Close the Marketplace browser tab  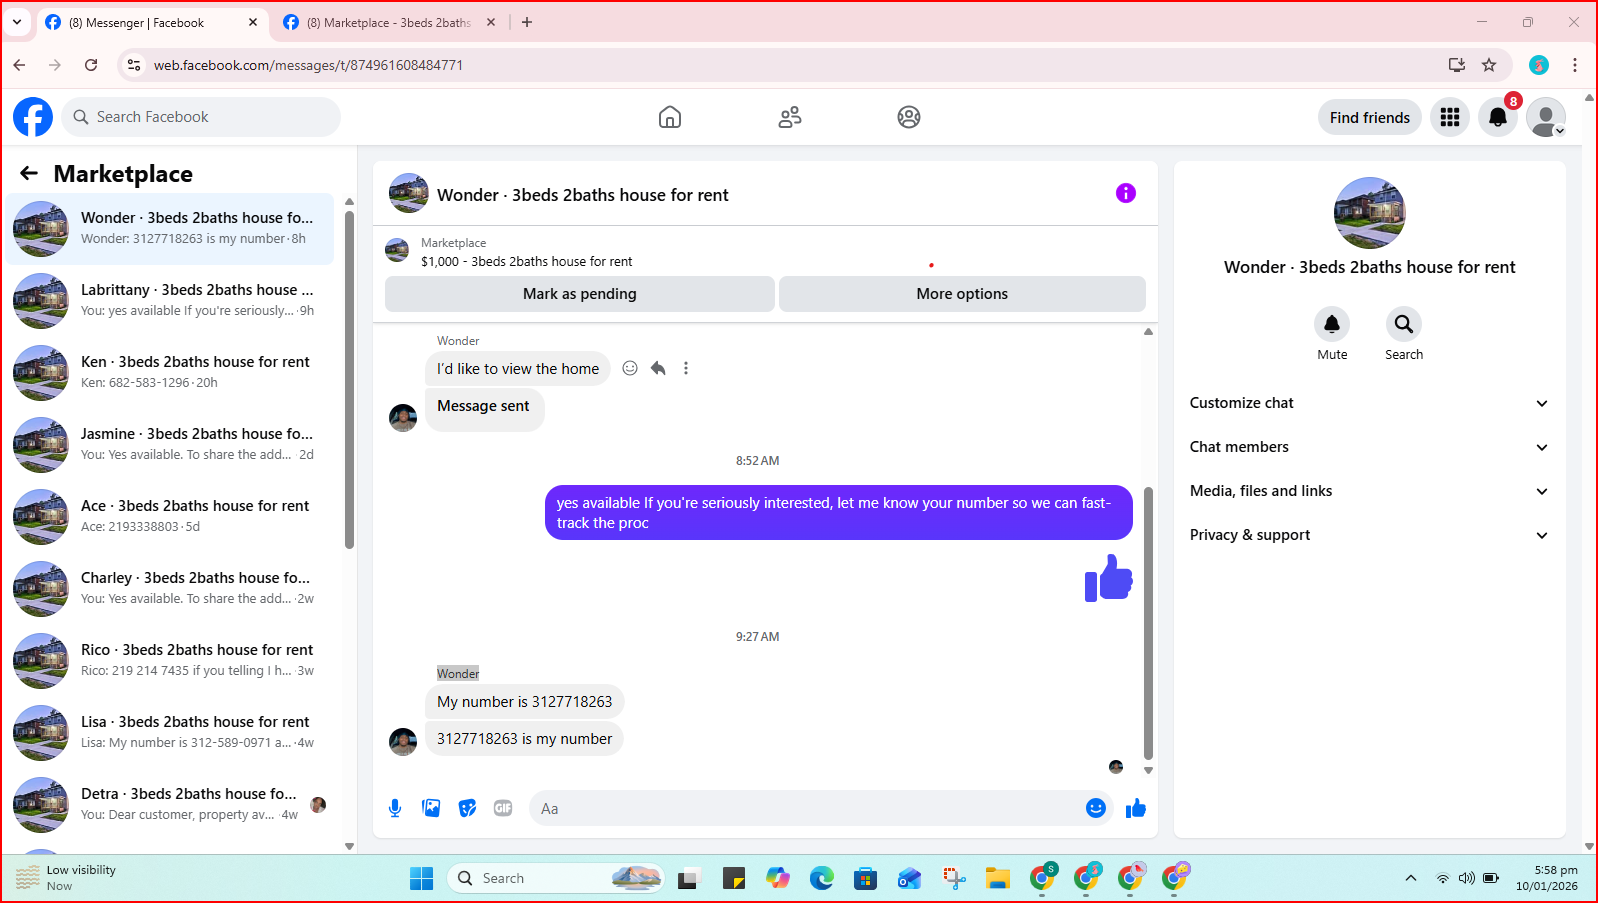point(491,22)
